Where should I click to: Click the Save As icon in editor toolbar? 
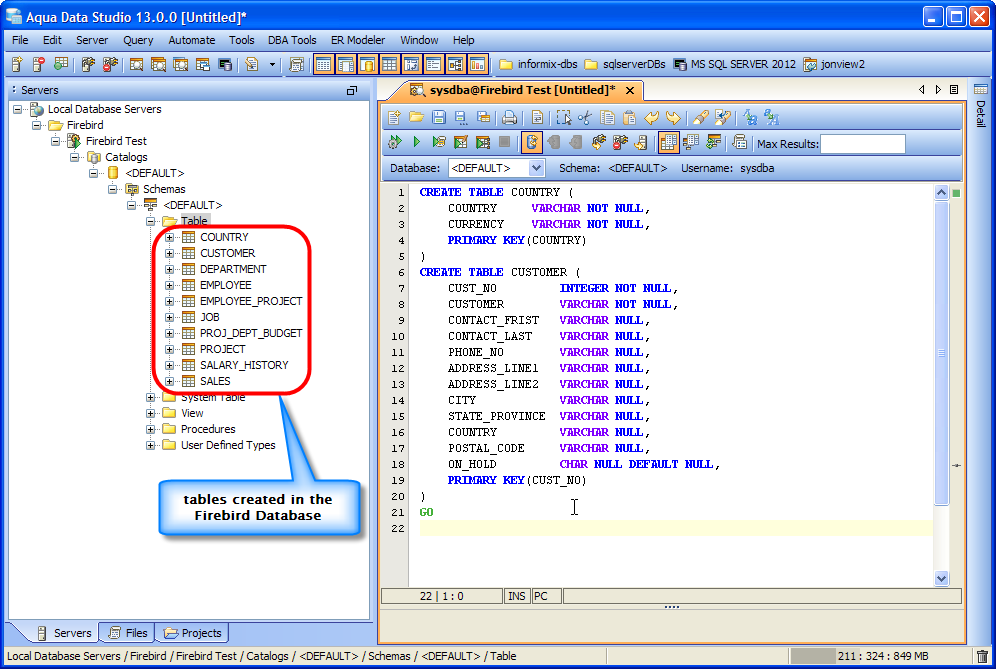tap(461, 118)
